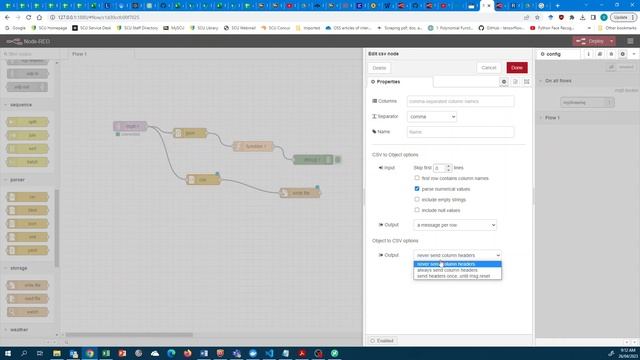Image resolution: width=640 pixels, height=360 pixels.
Task: Open the a message per row dropdown
Action: point(455,225)
